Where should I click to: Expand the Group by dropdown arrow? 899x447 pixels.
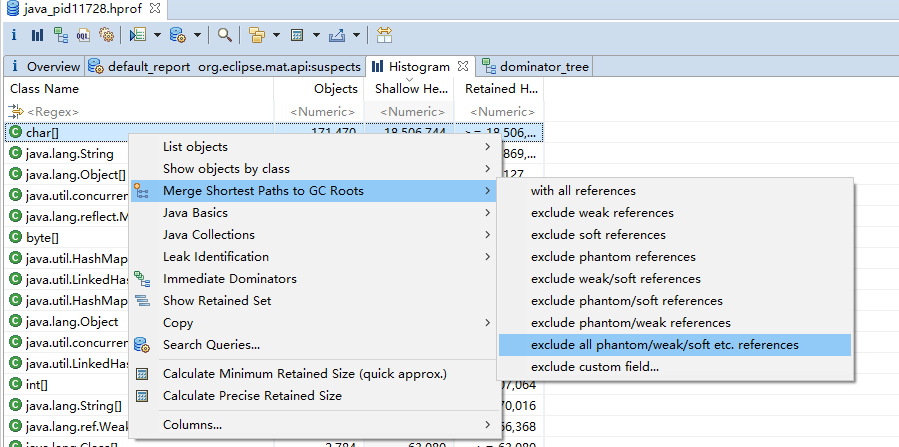276,36
